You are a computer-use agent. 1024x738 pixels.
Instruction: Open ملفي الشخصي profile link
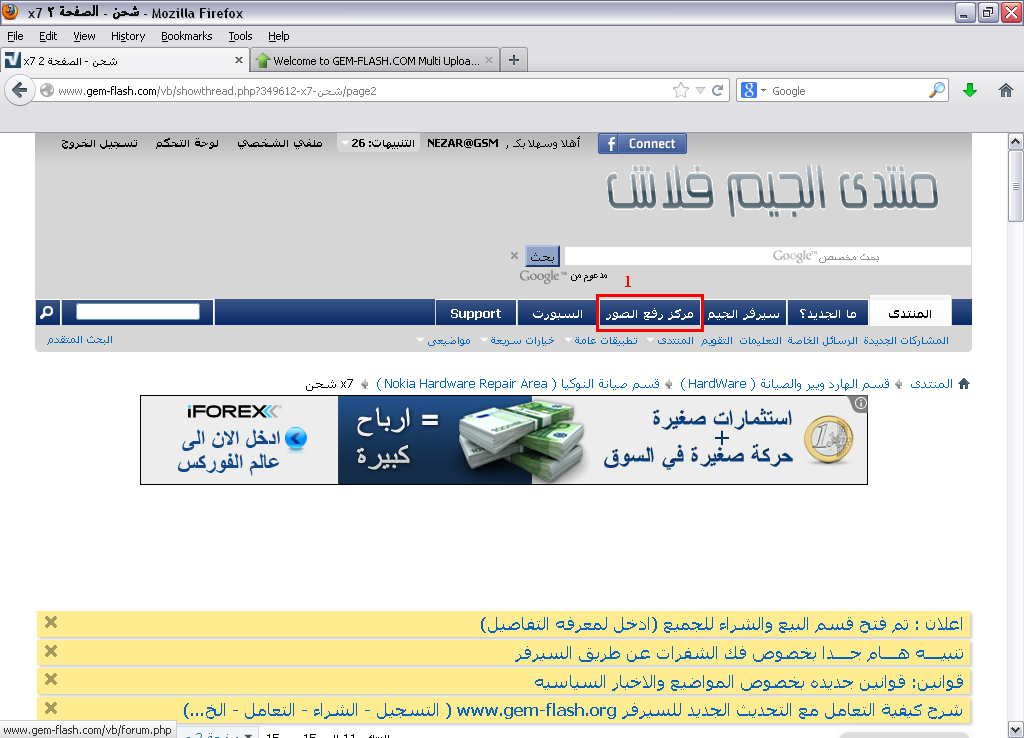pyautogui.click(x=280, y=143)
